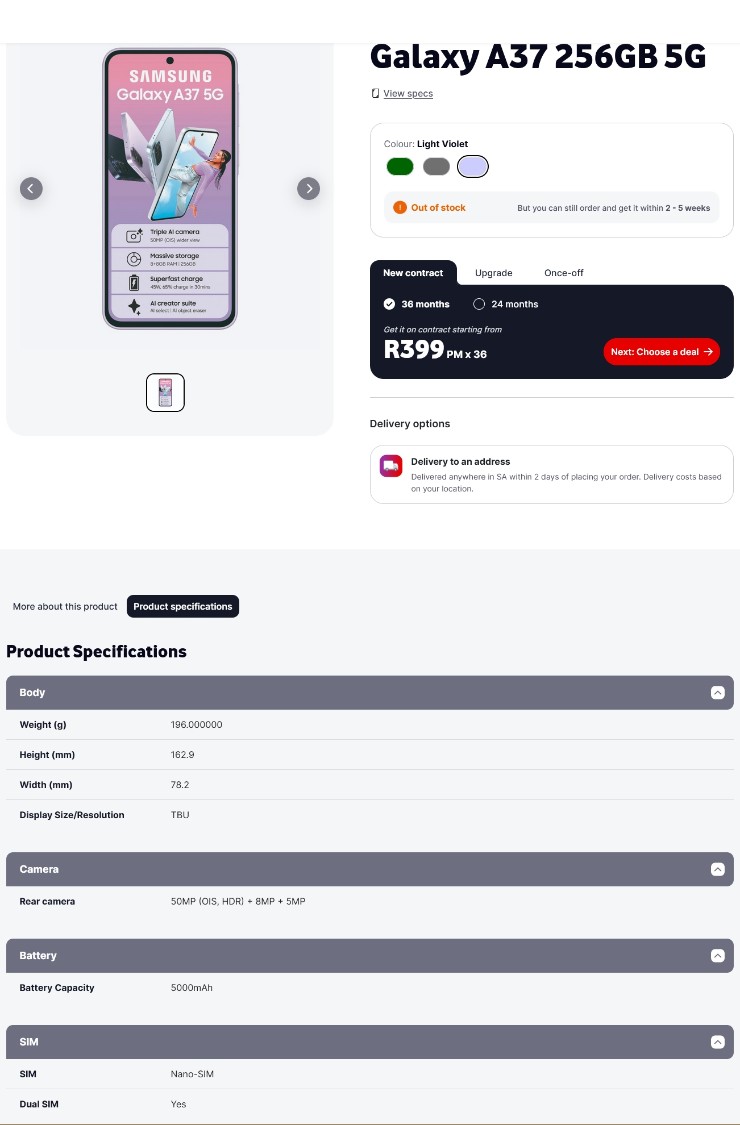Switch to the Upgrade tab

pos(493,272)
